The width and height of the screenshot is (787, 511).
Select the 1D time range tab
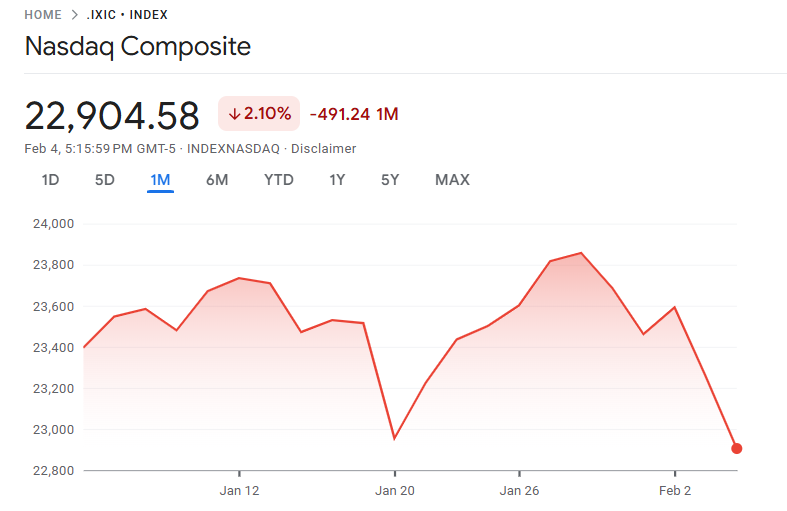[x=50, y=180]
